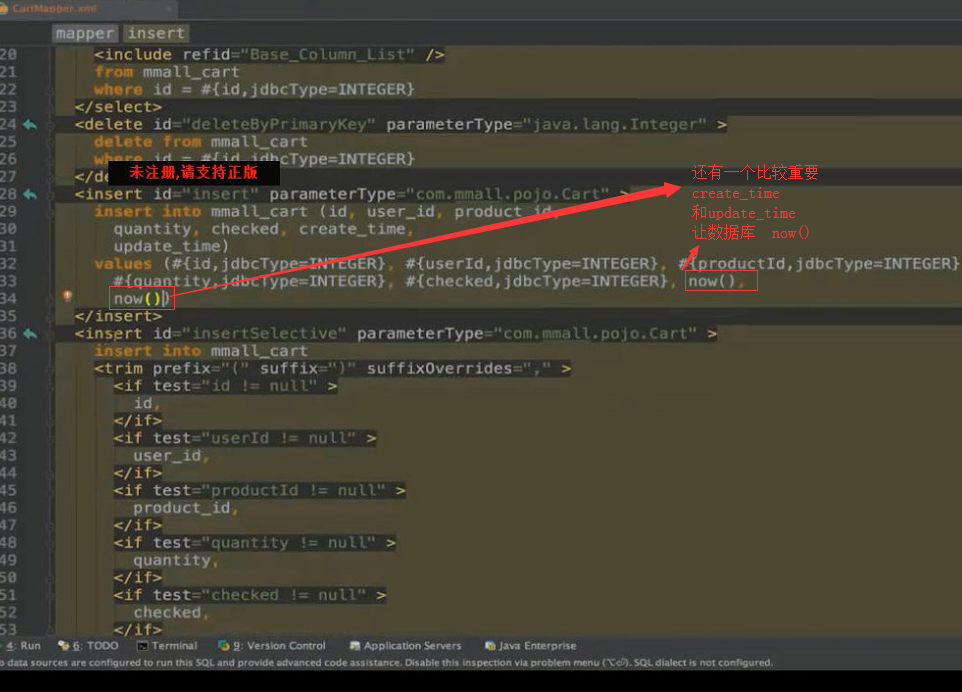Image resolution: width=962 pixels, height=692 pixels.
Task: Click 'user_id,' on line 43
Action: point(172,456)
